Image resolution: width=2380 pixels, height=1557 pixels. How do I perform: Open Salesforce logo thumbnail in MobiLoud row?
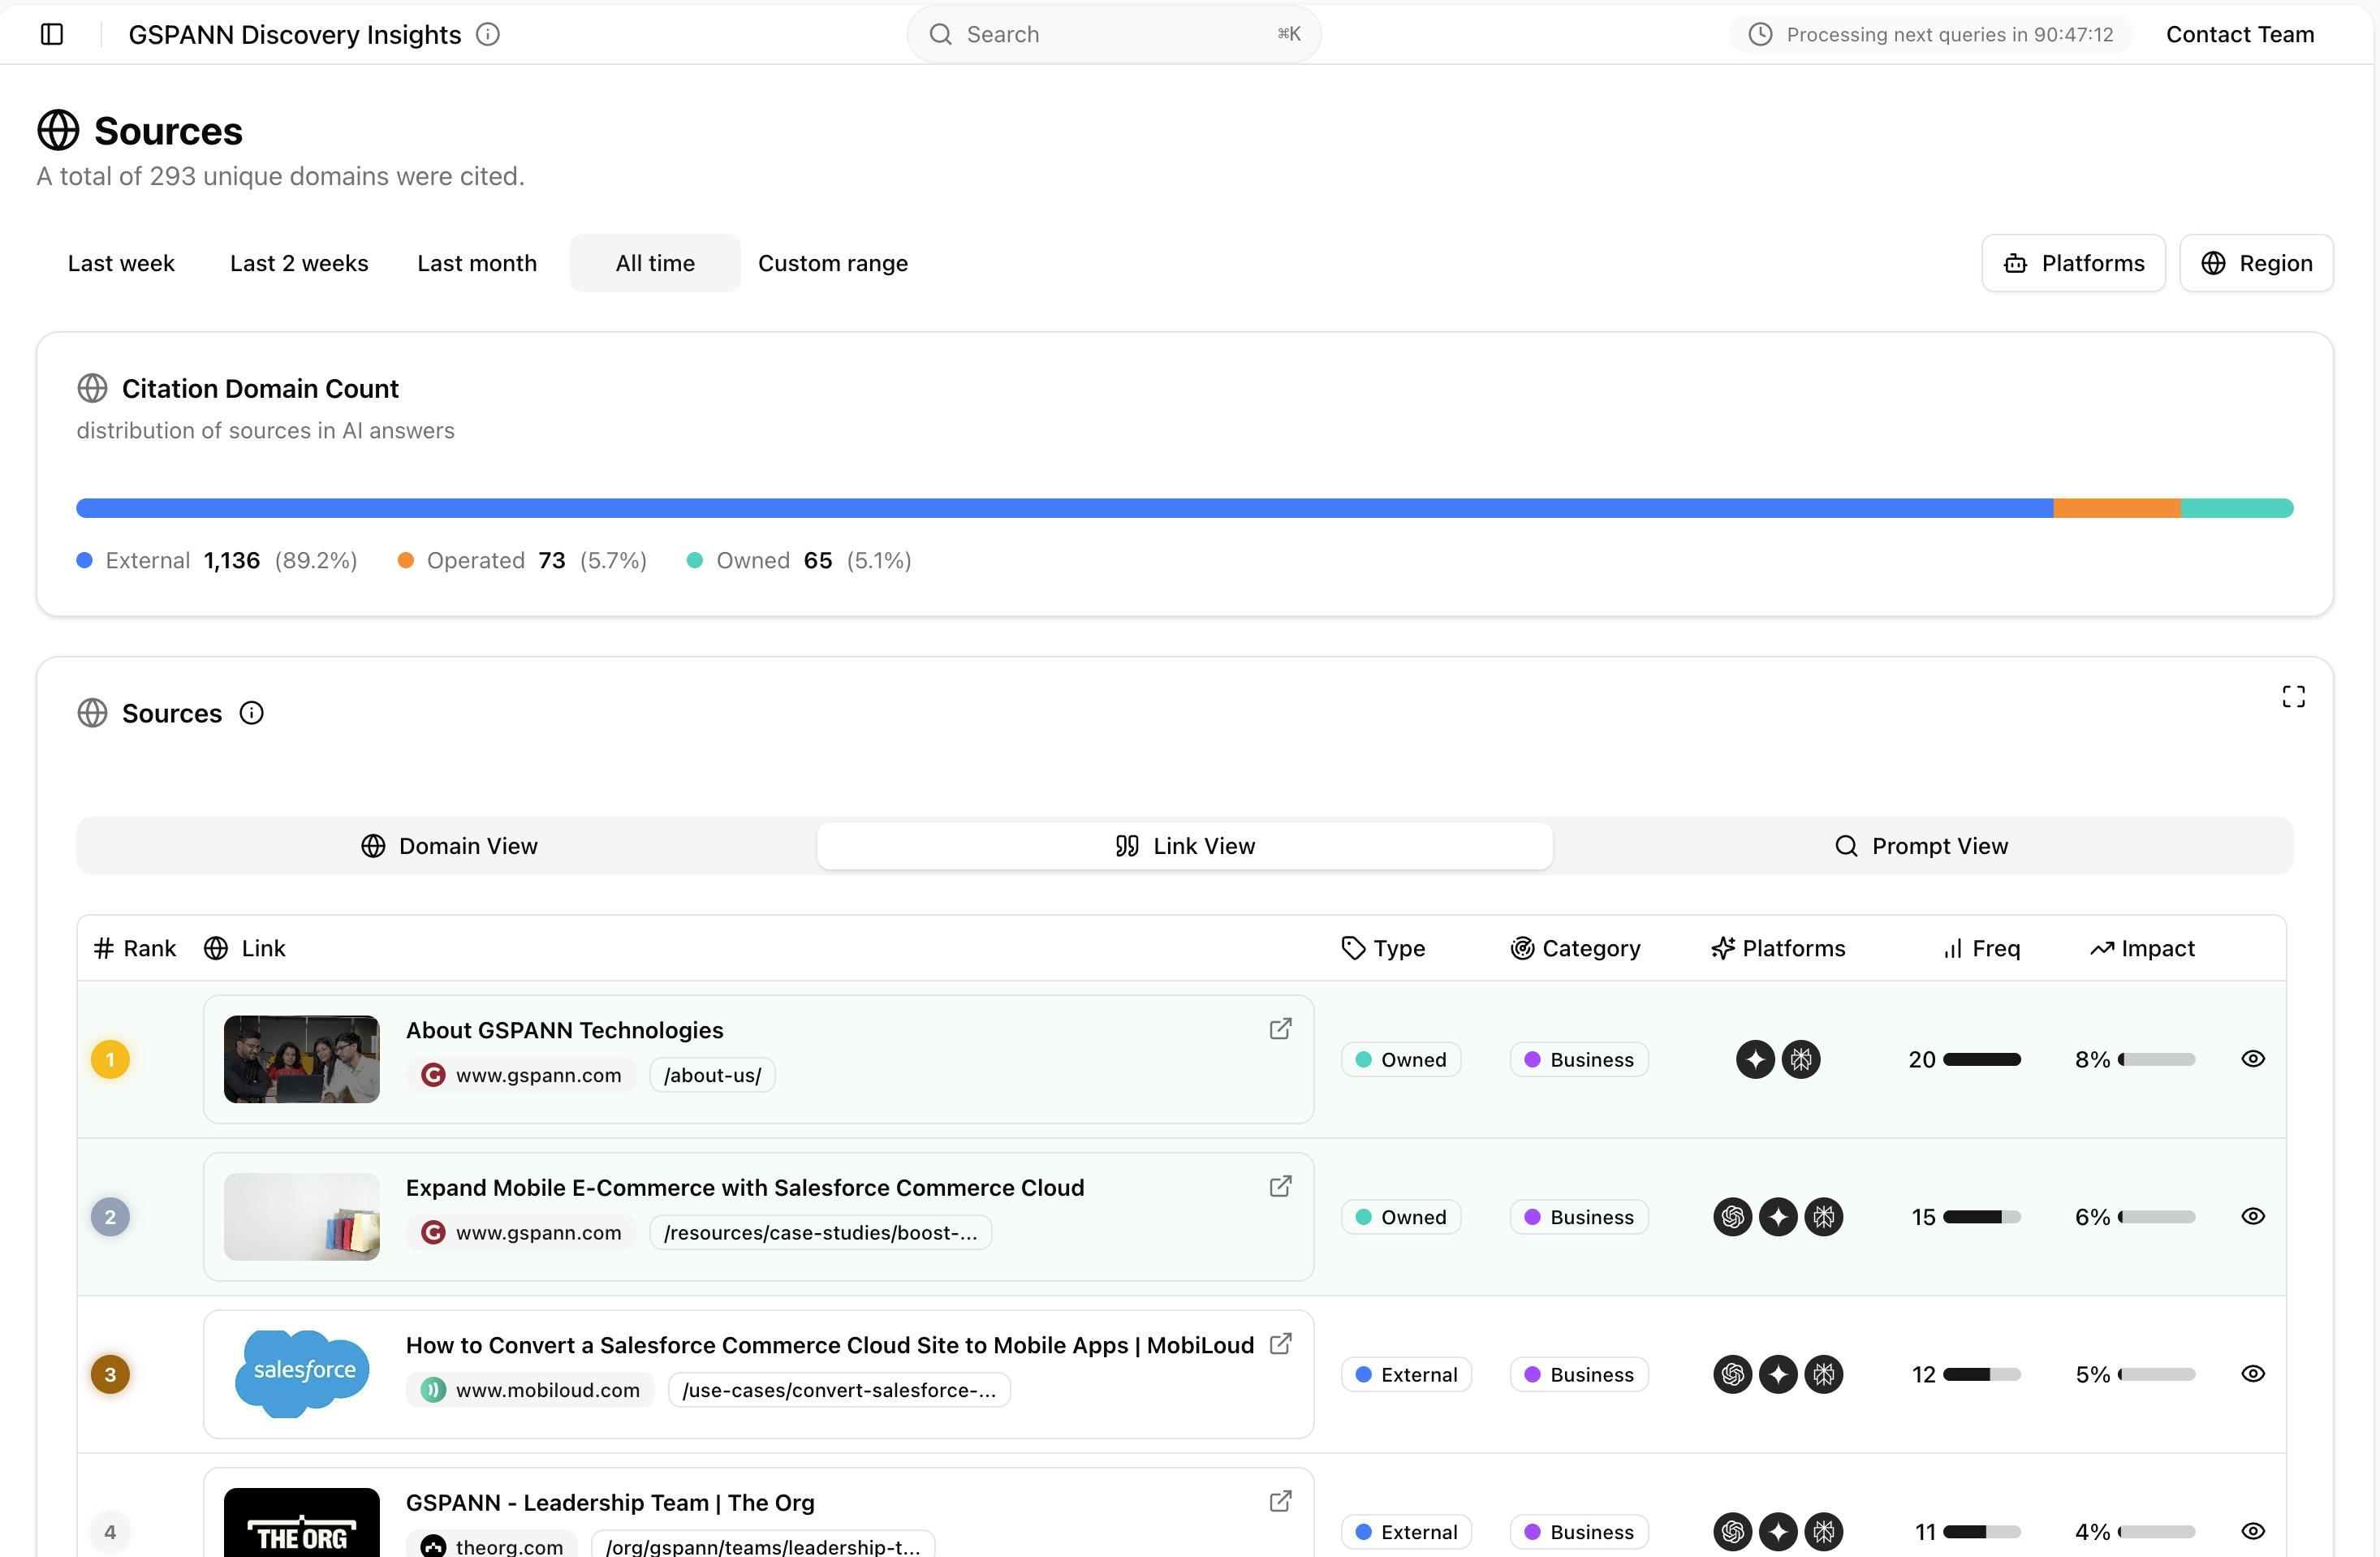click(301, 1374)
